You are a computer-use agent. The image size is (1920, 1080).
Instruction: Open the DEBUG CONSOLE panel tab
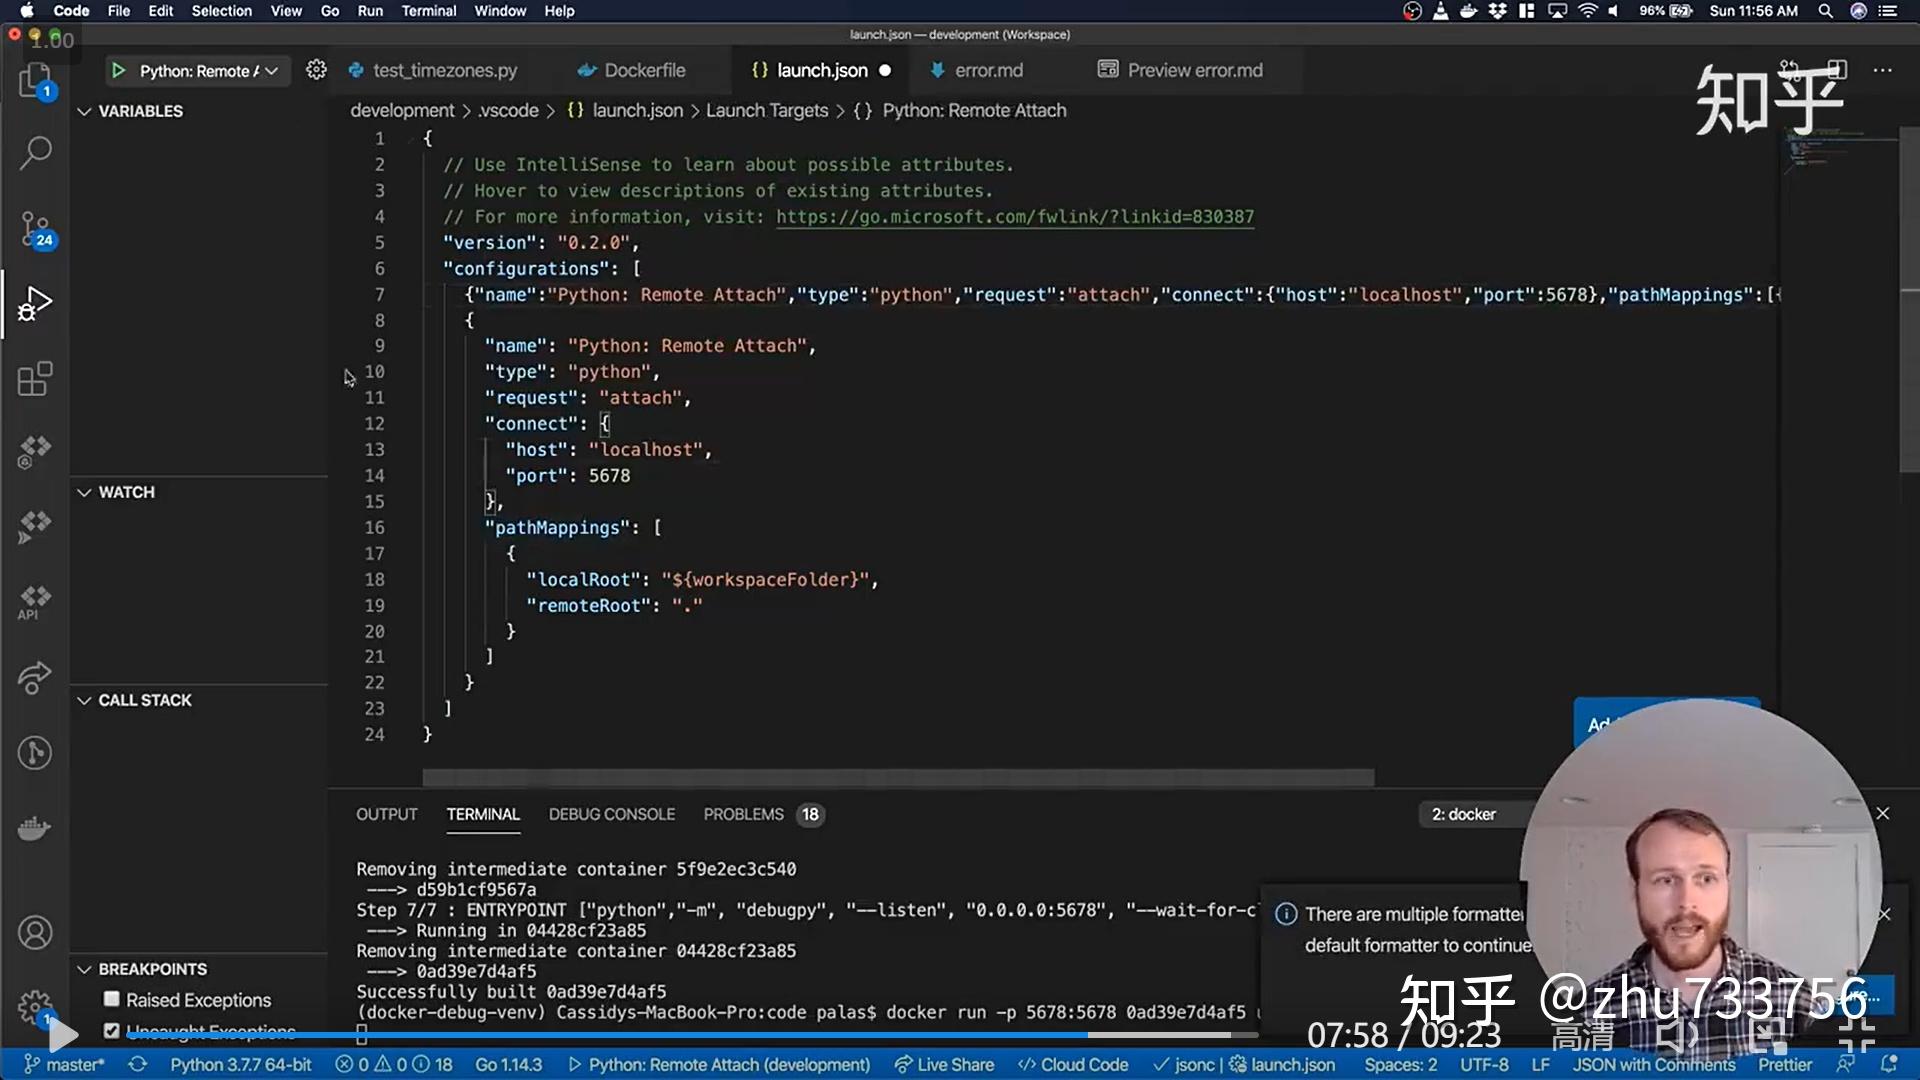click(x=611, y=814)
